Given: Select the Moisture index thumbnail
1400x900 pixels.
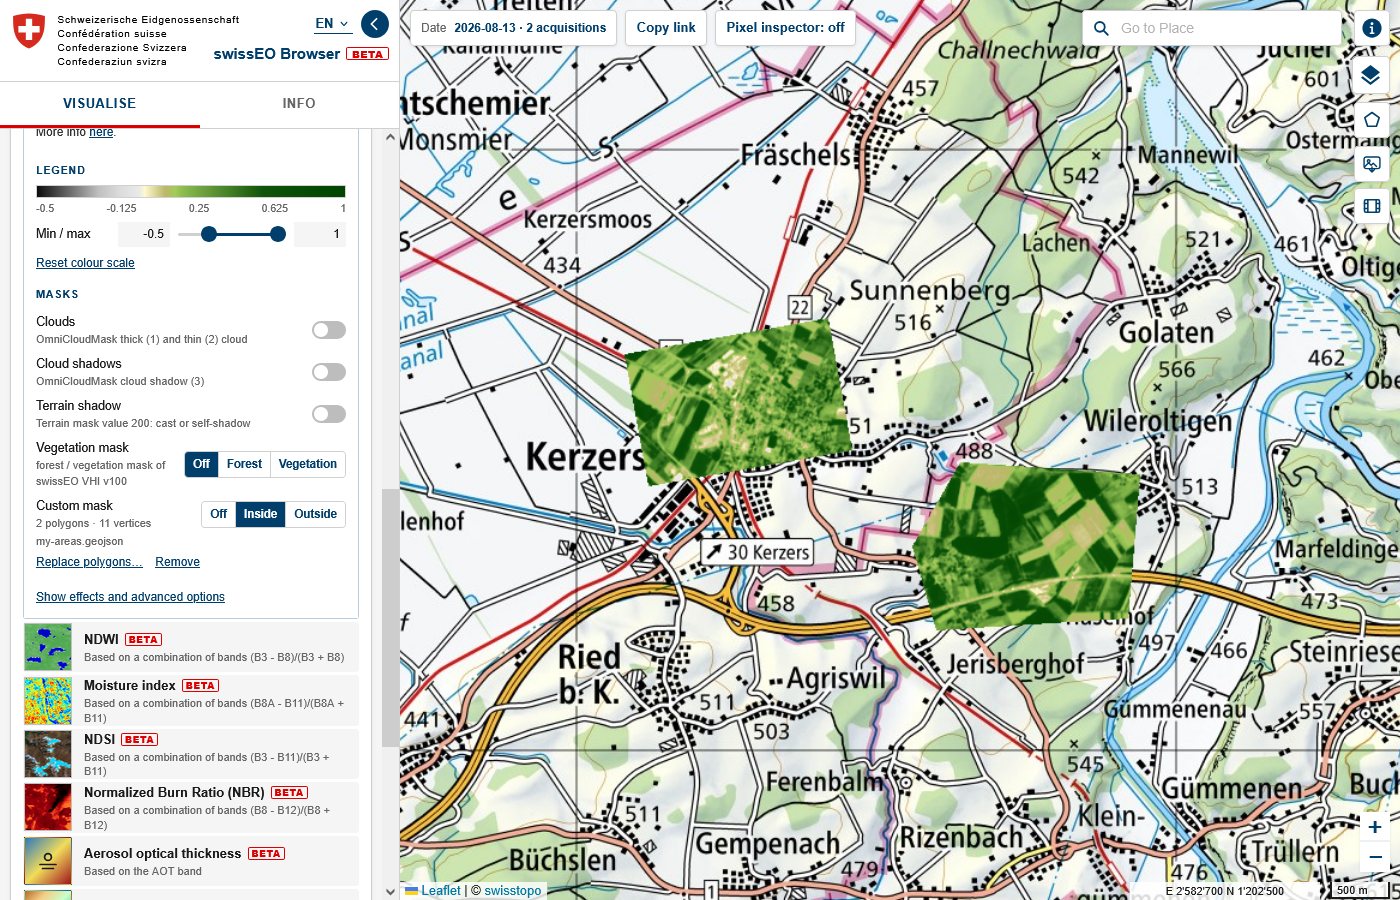Looking at the screenshot, I should click(48, 701).
